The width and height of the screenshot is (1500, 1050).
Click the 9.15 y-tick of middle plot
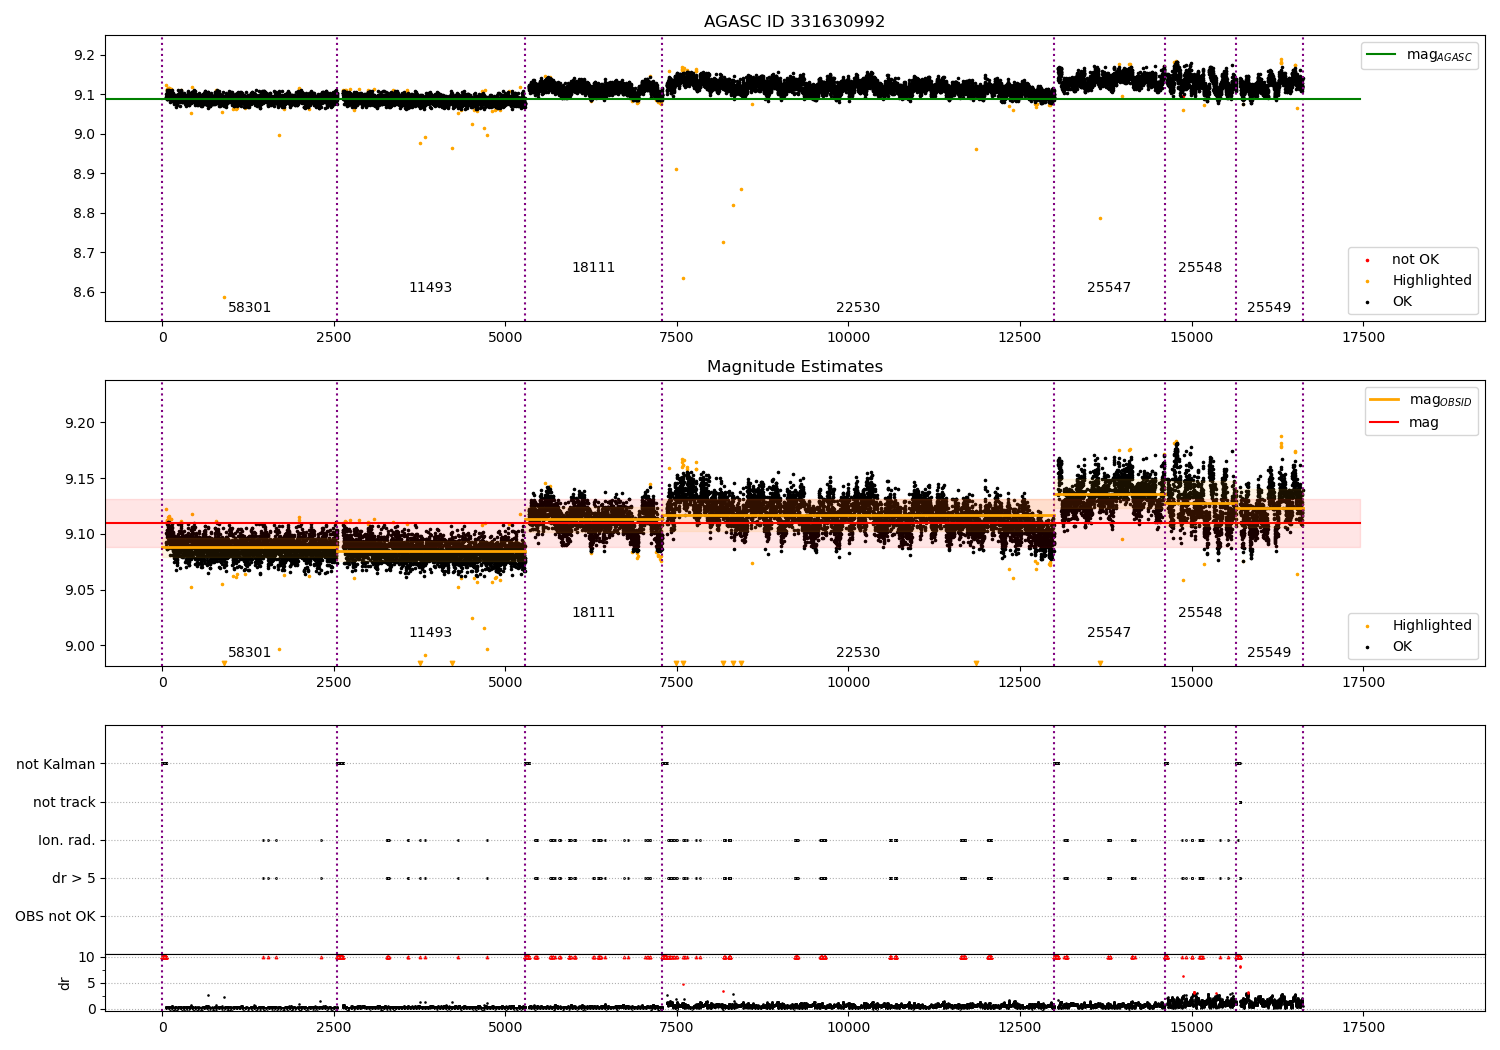81,480
